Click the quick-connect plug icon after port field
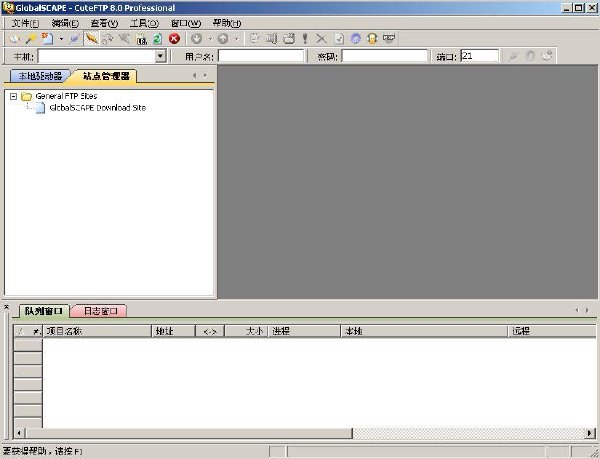 (514, 56)
